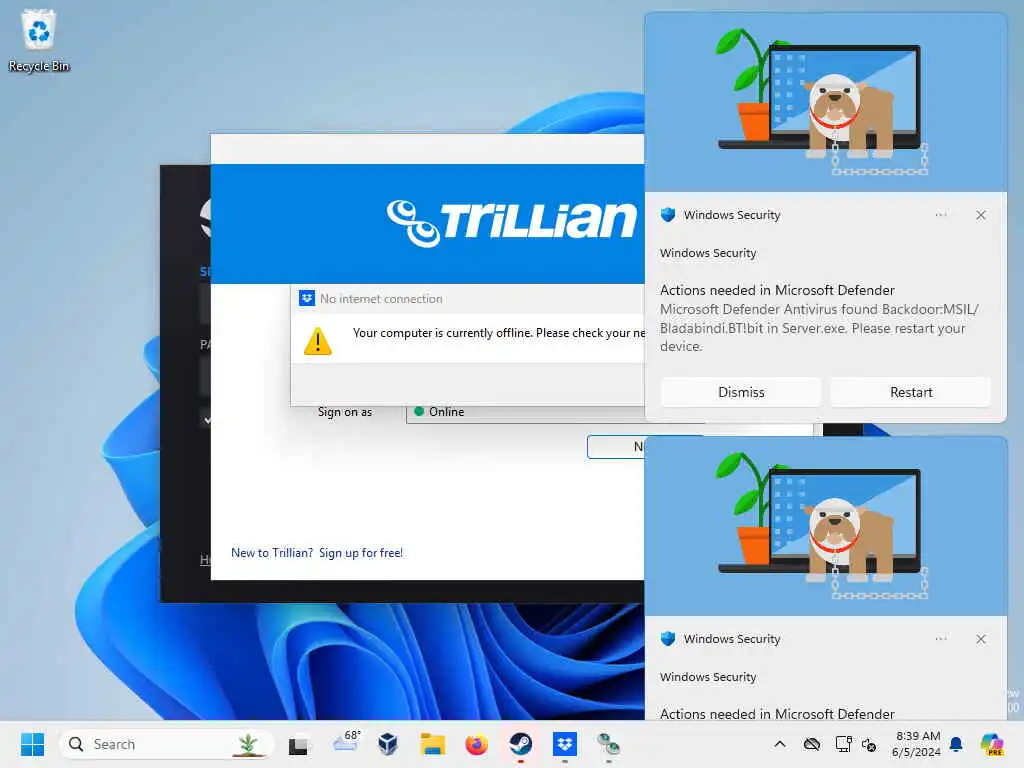Screen dimensions: 1024x768
Task: Open the Recycle Bin desktop icon
Action: (39, 40)
